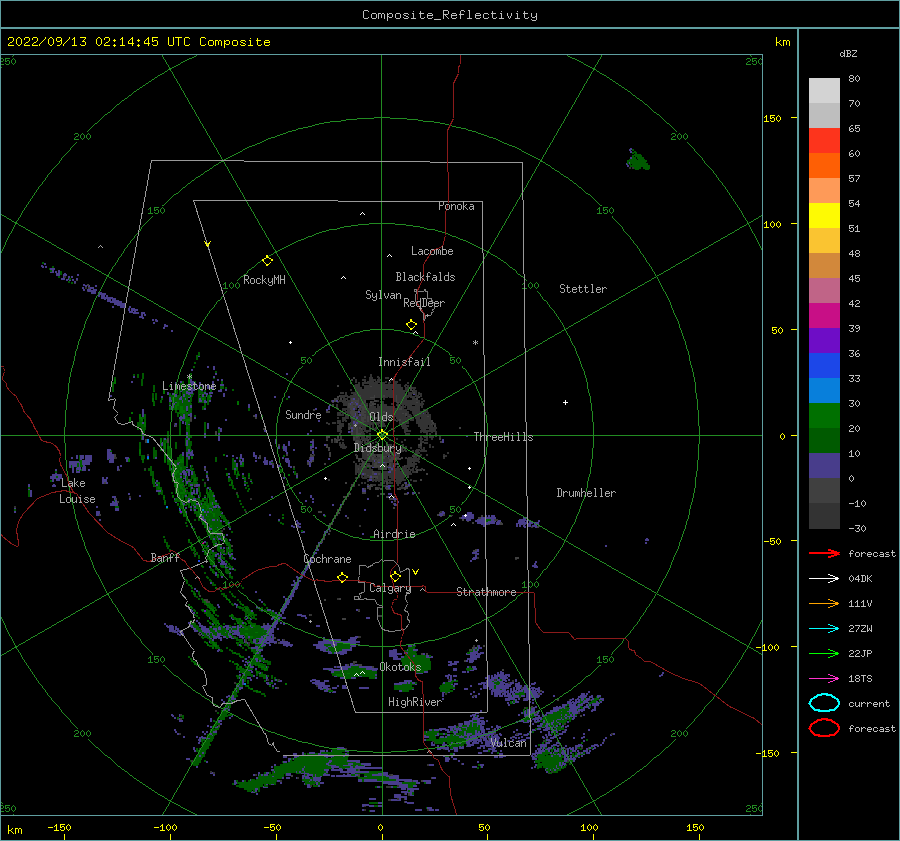The width and height of the screenshot is (900, 841).
Task: Pick the indigo 10 dBZ color swatch
Action: pos(824,465)
